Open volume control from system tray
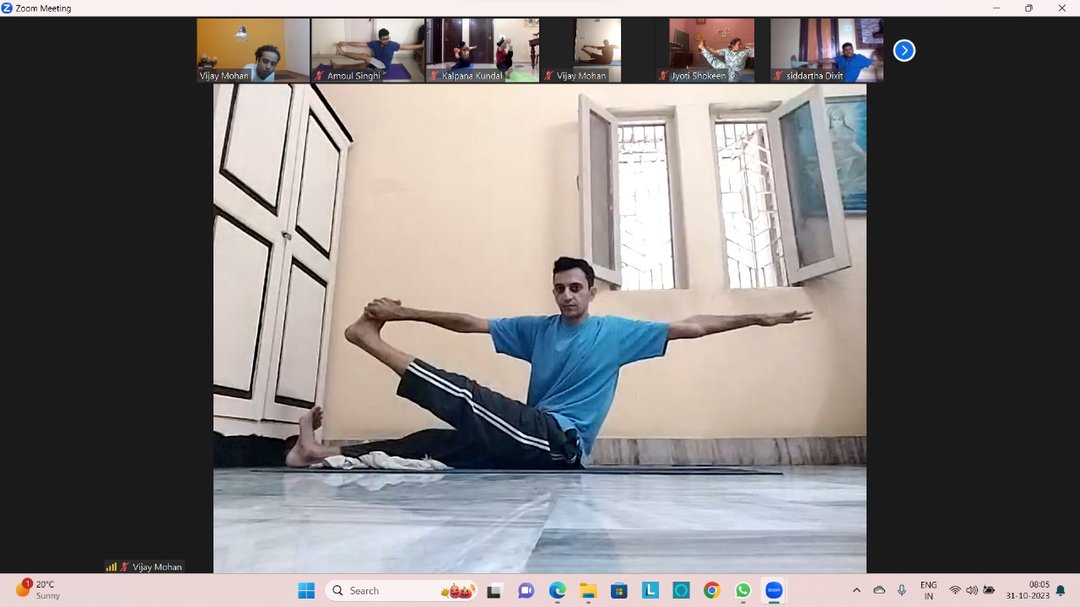 click(x=971, y=590)
